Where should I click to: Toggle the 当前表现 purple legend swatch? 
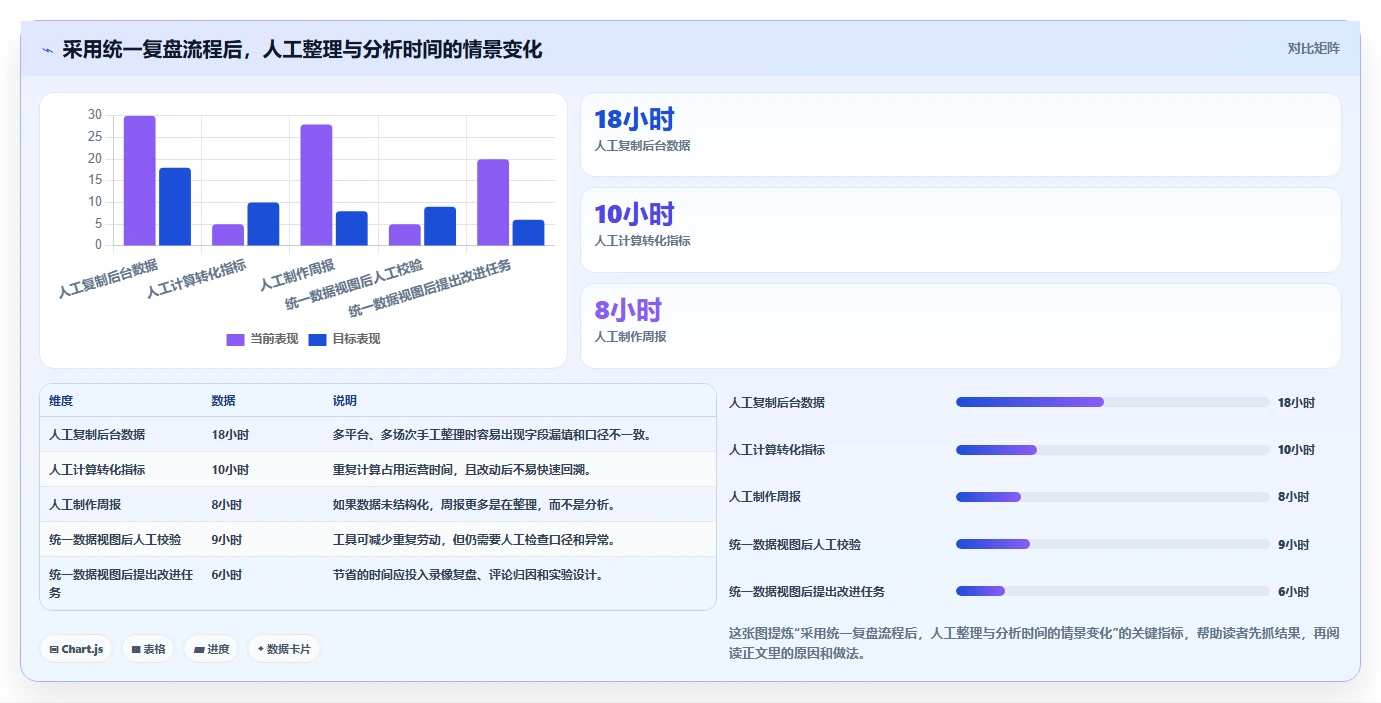(x=235, y=339)
